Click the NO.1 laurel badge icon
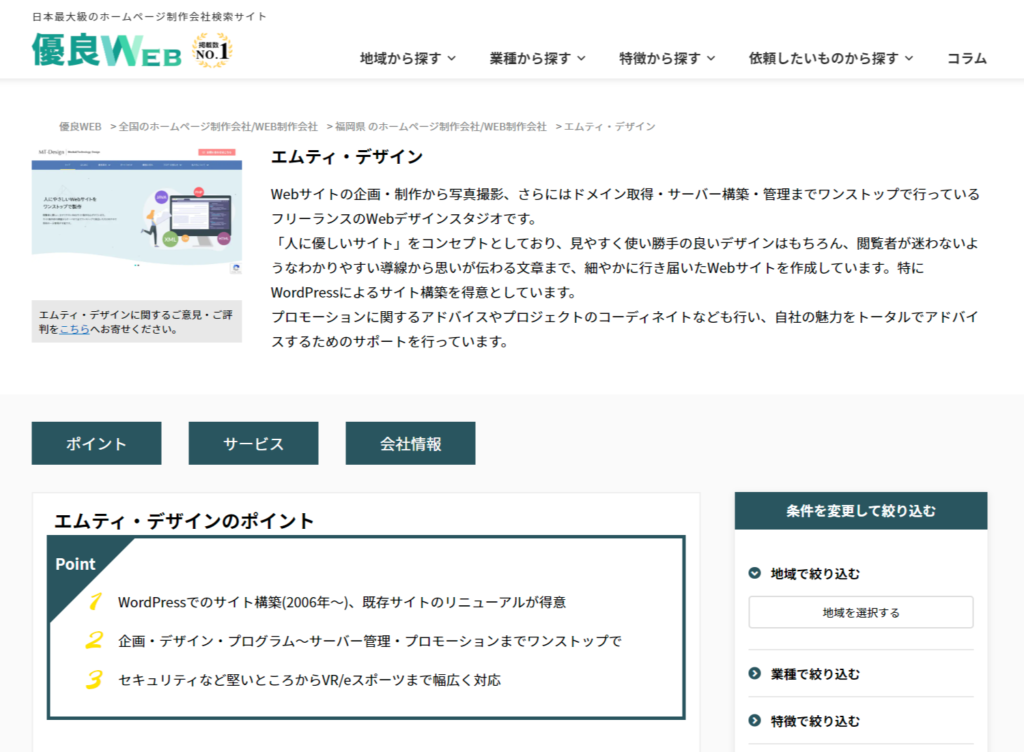1024x752 pixels. coord(212,50)
